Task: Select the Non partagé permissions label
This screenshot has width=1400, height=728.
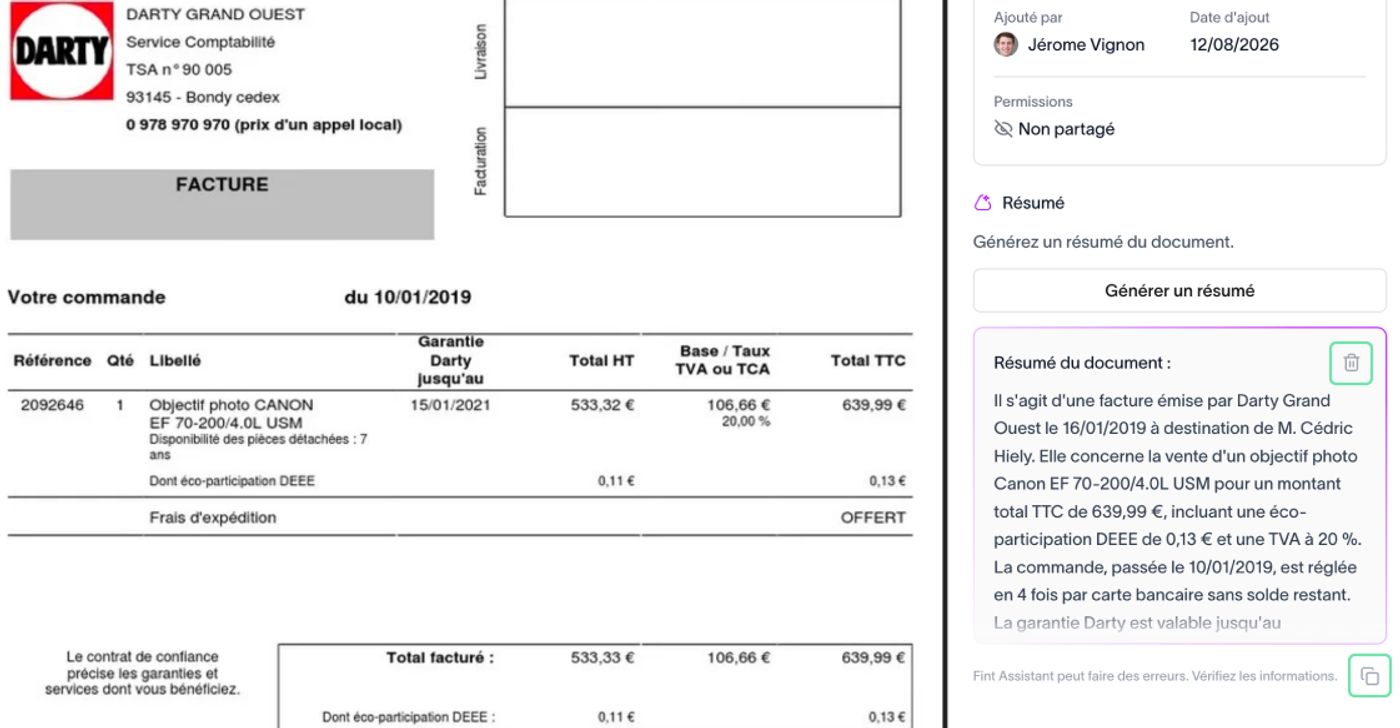Action: coord(1066,129)
